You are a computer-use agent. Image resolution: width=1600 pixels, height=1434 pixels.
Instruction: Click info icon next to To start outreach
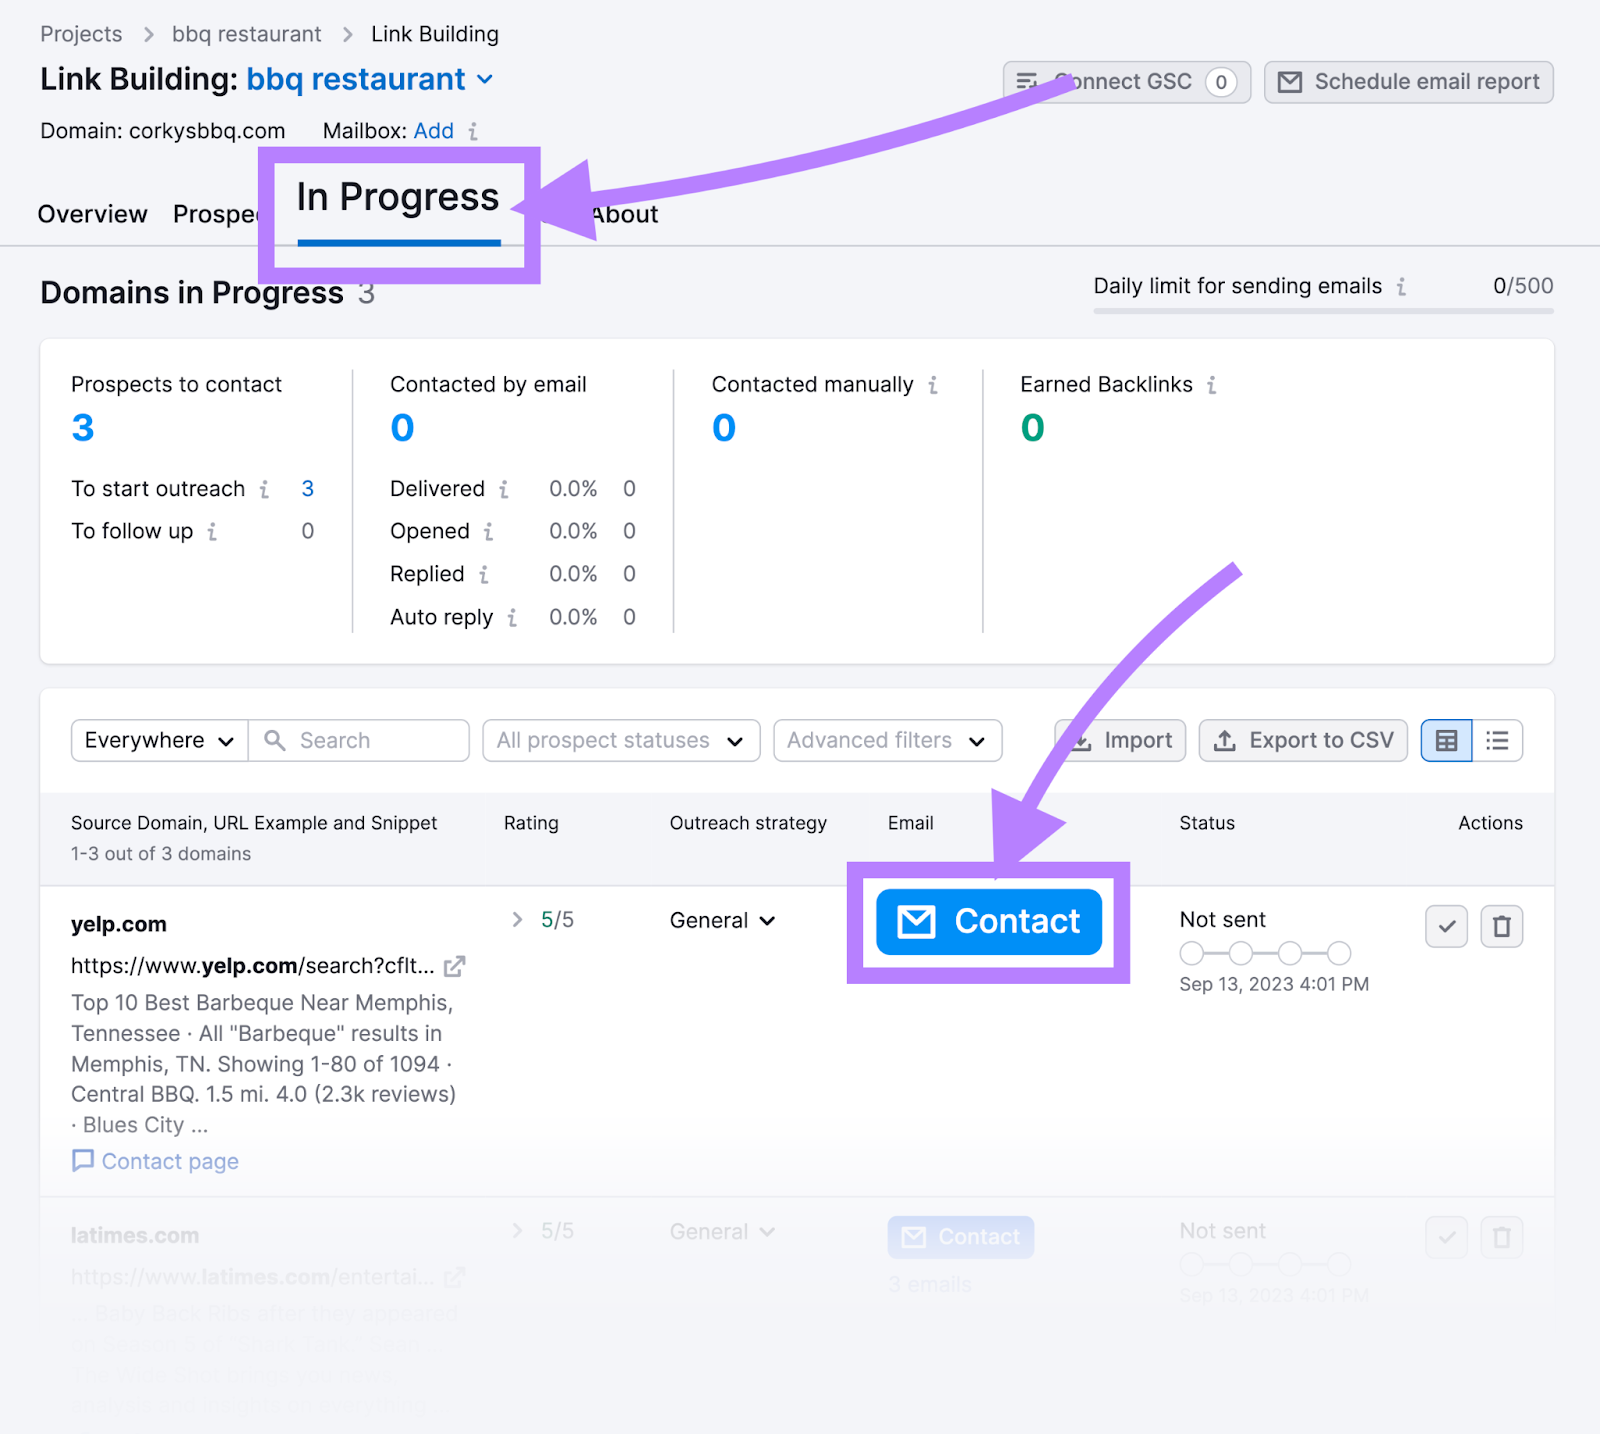264,489
